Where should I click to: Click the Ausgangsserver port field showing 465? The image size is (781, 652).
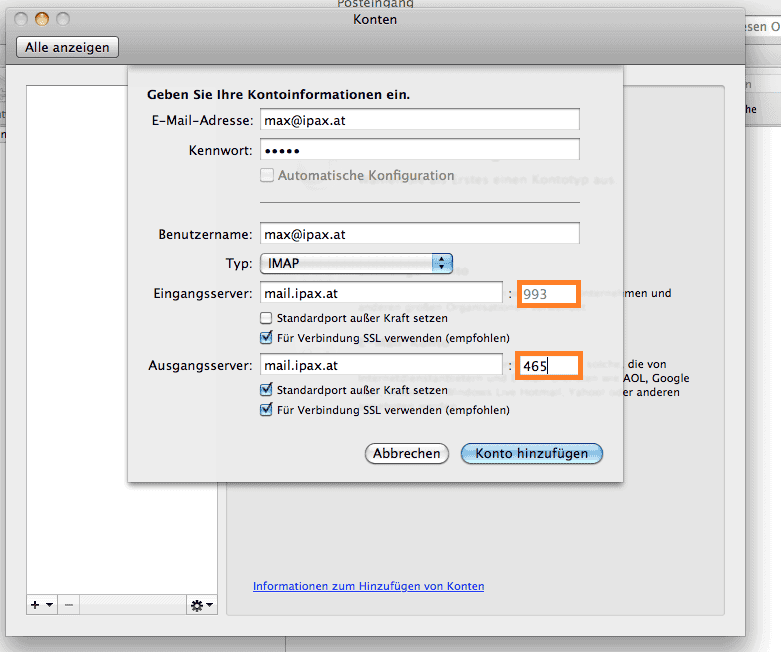click(x=547, y=366)
